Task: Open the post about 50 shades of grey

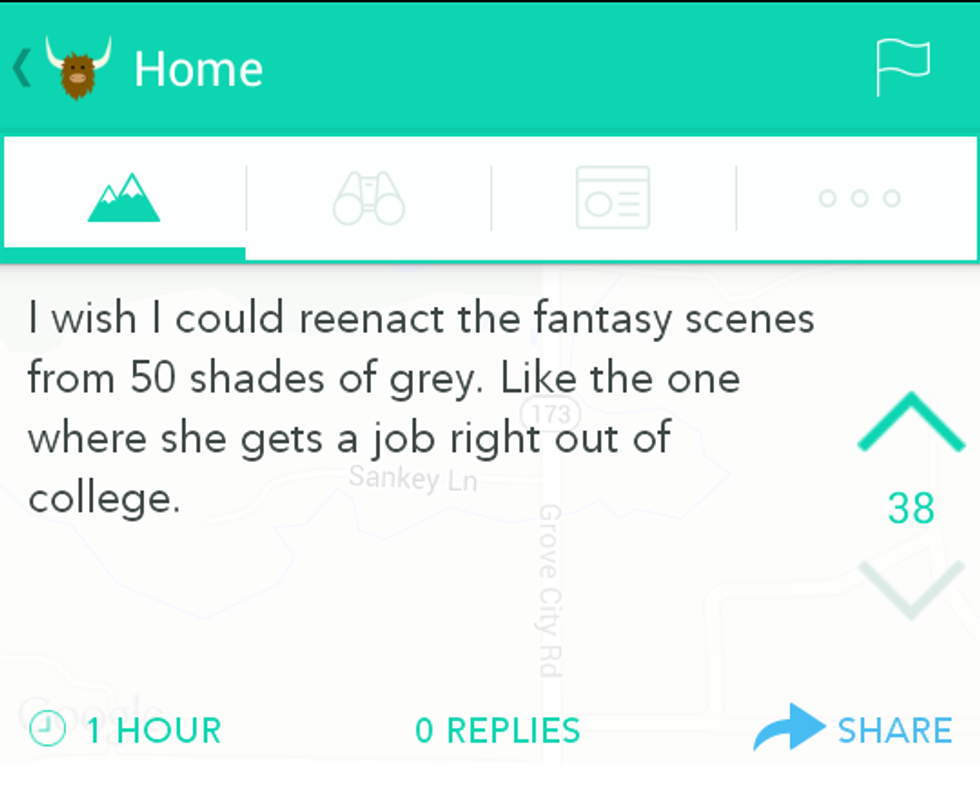Action: point(420,408)
